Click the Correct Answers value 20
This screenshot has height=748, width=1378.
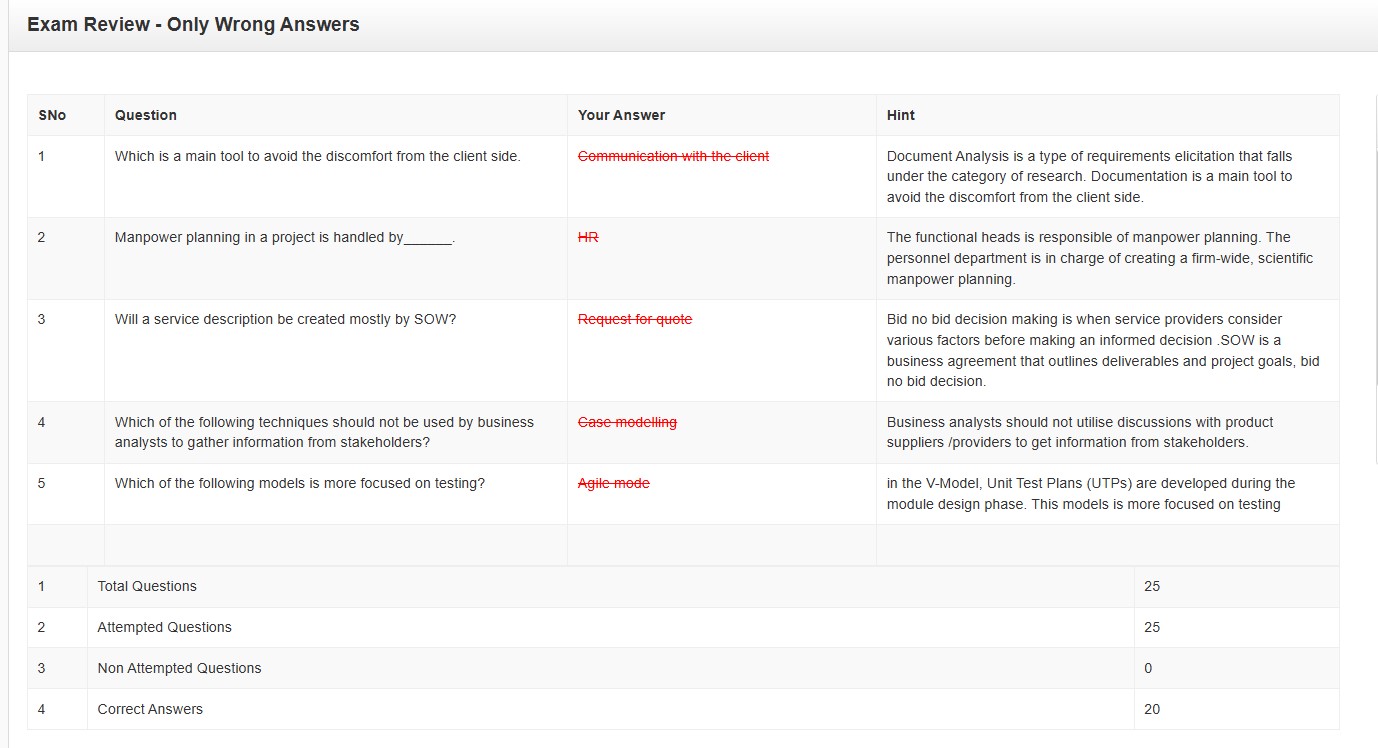pos(1152,709)
